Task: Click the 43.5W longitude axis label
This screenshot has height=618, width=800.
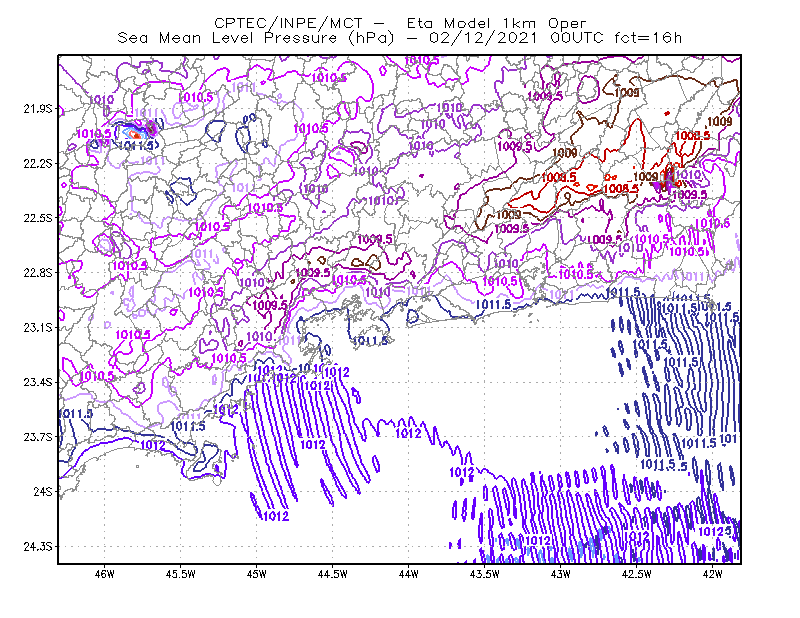Action: click(x=485, y=575)
